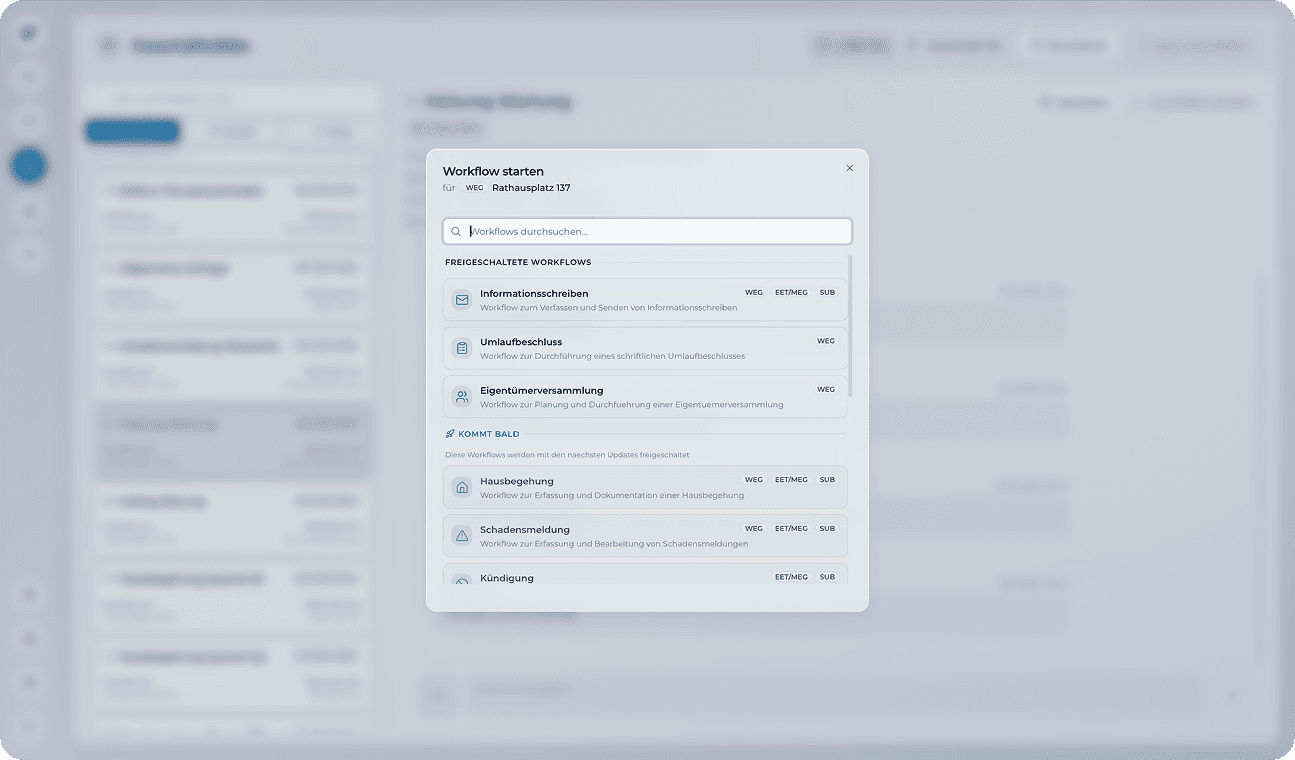This screenshot has width=1295, height=760.
Task: Click the house icon next to Hausbegehung
Action: pos(461,486)
